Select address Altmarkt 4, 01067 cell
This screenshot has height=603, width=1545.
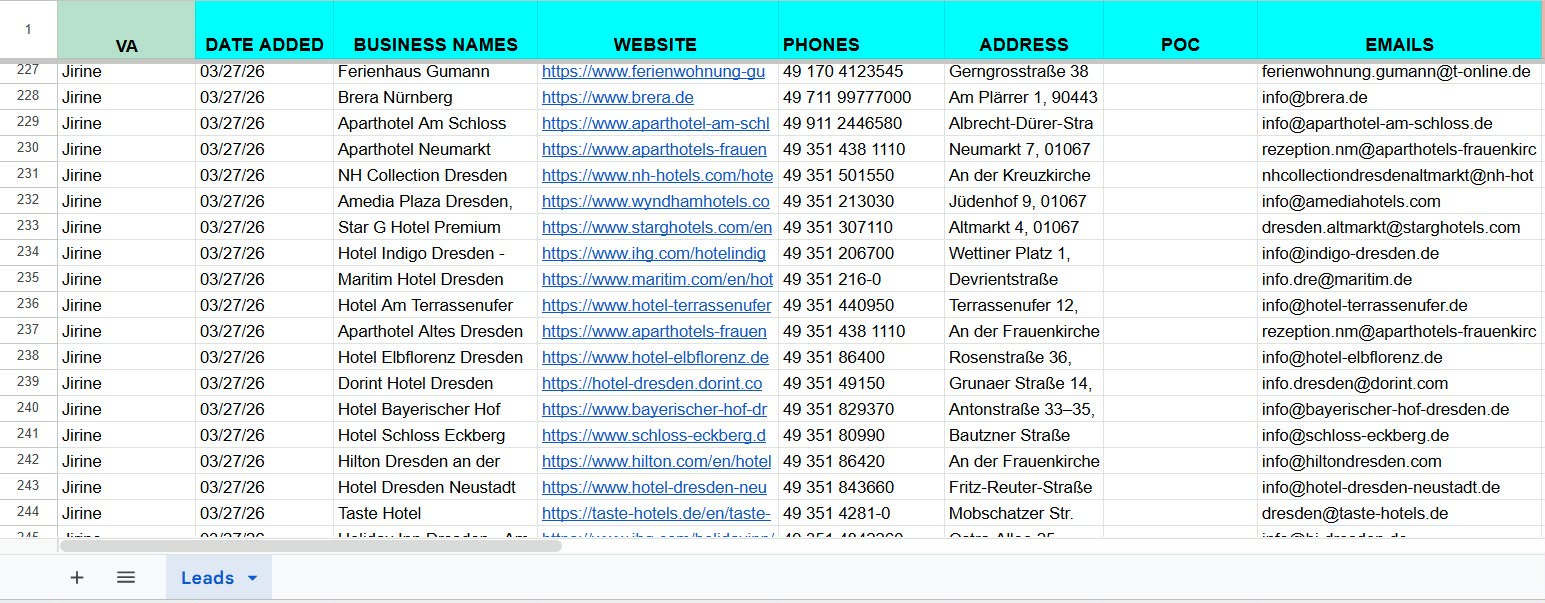coord(1023,227)
